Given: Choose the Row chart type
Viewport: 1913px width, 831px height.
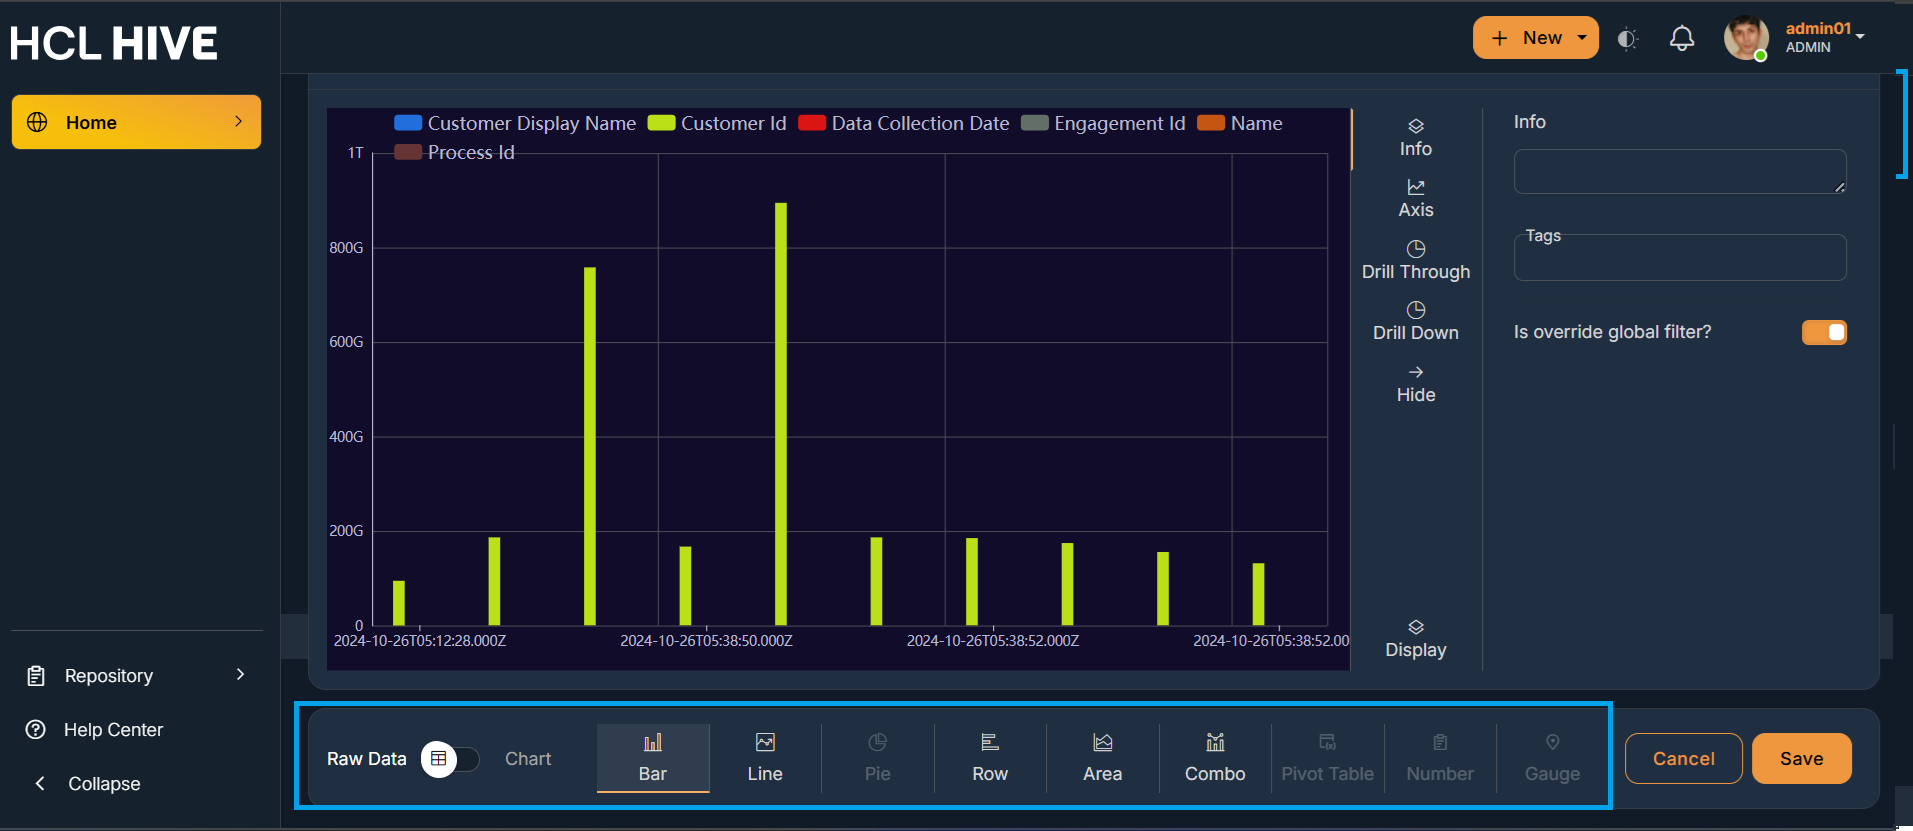Looking at the screenshot, I should (x=990, y=758).
